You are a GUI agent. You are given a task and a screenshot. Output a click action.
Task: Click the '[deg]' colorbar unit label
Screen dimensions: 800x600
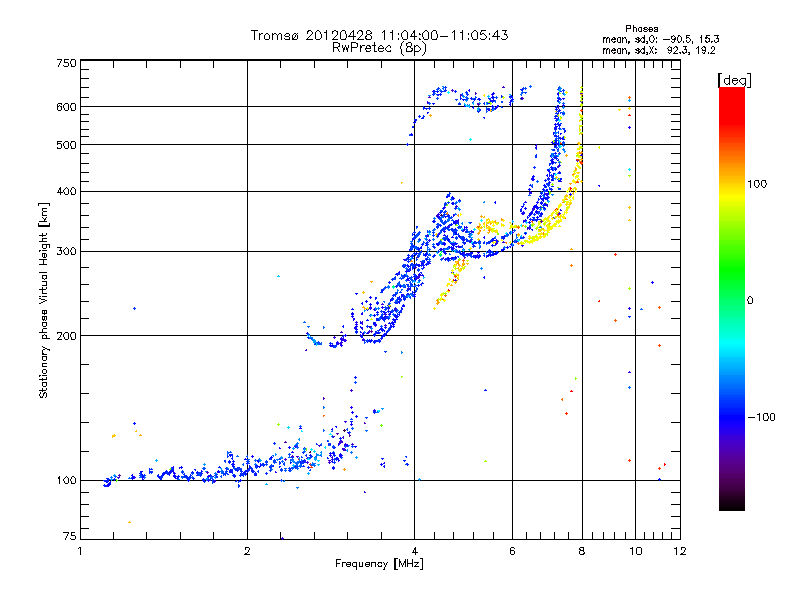tap(734, 80)
